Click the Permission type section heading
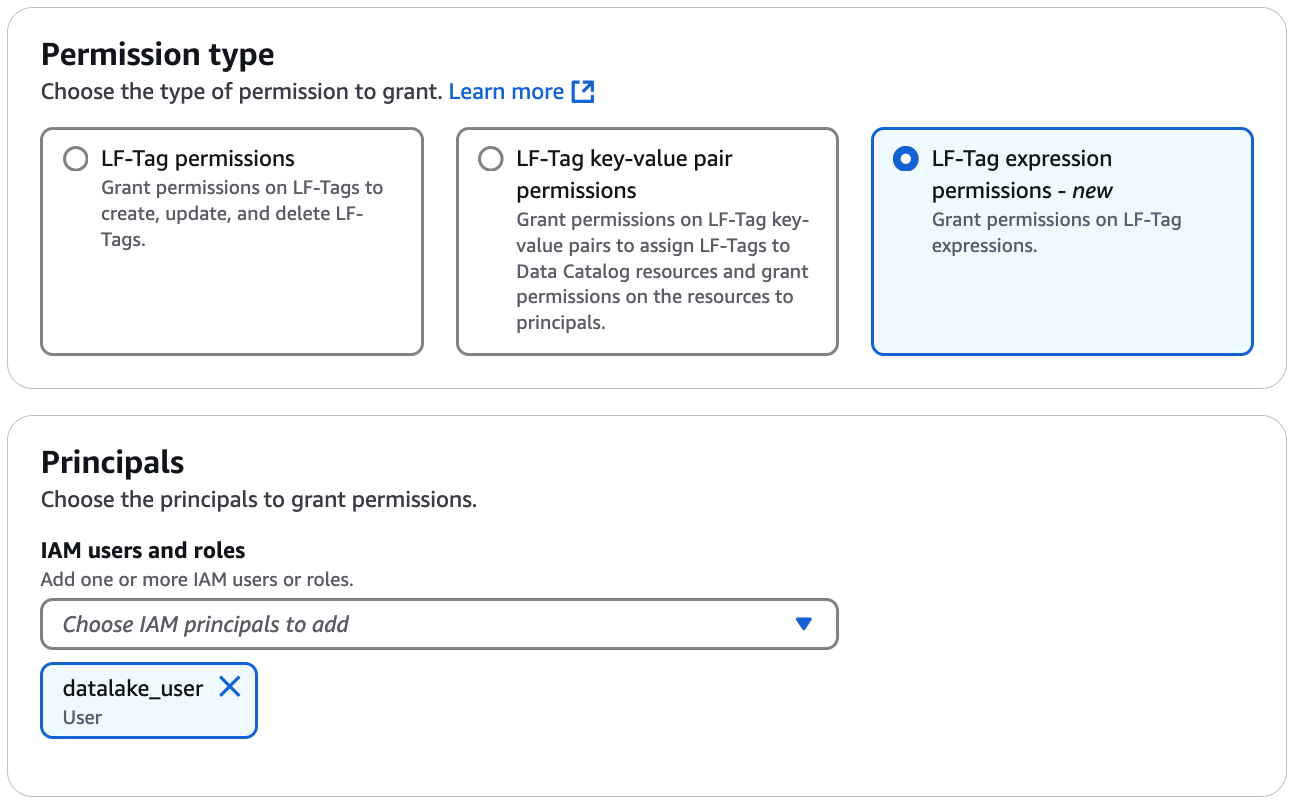 point(157,54)
